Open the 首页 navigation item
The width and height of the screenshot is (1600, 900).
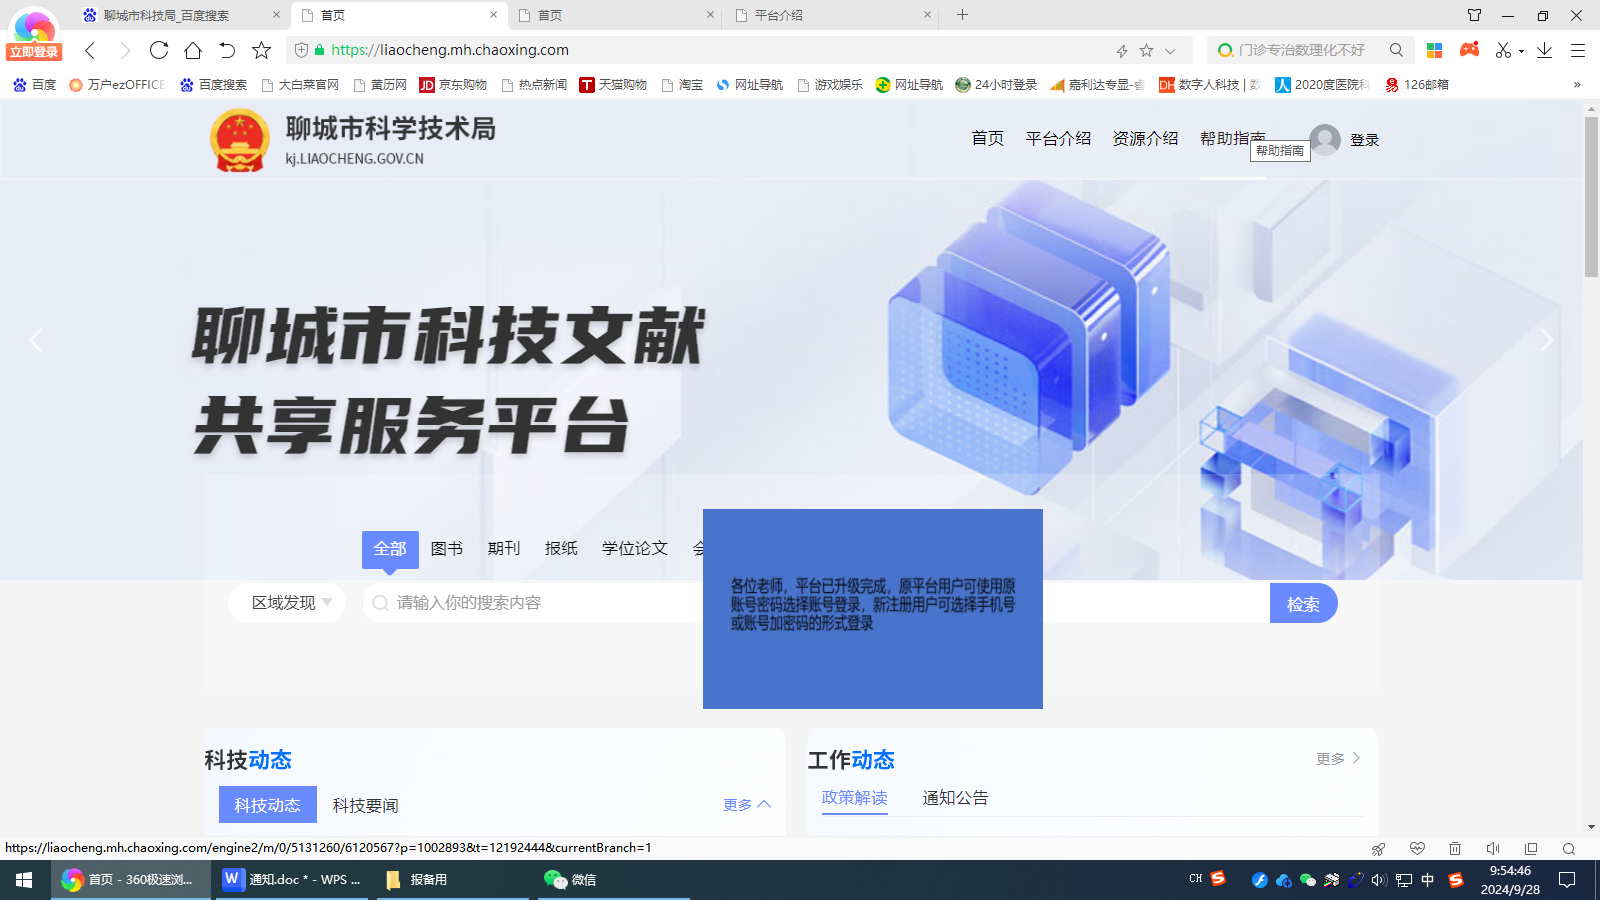(x=987, y=139)
